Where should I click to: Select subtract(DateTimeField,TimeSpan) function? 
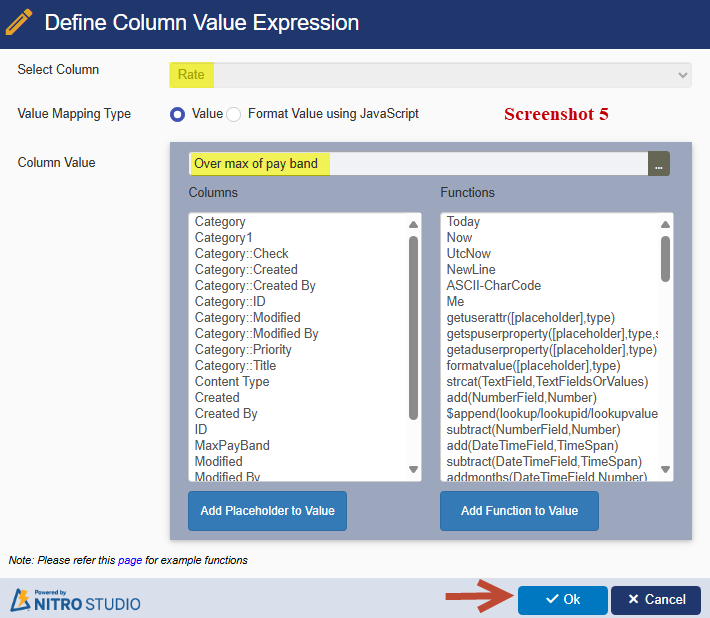pyautogui.click(x=544, y=461)
